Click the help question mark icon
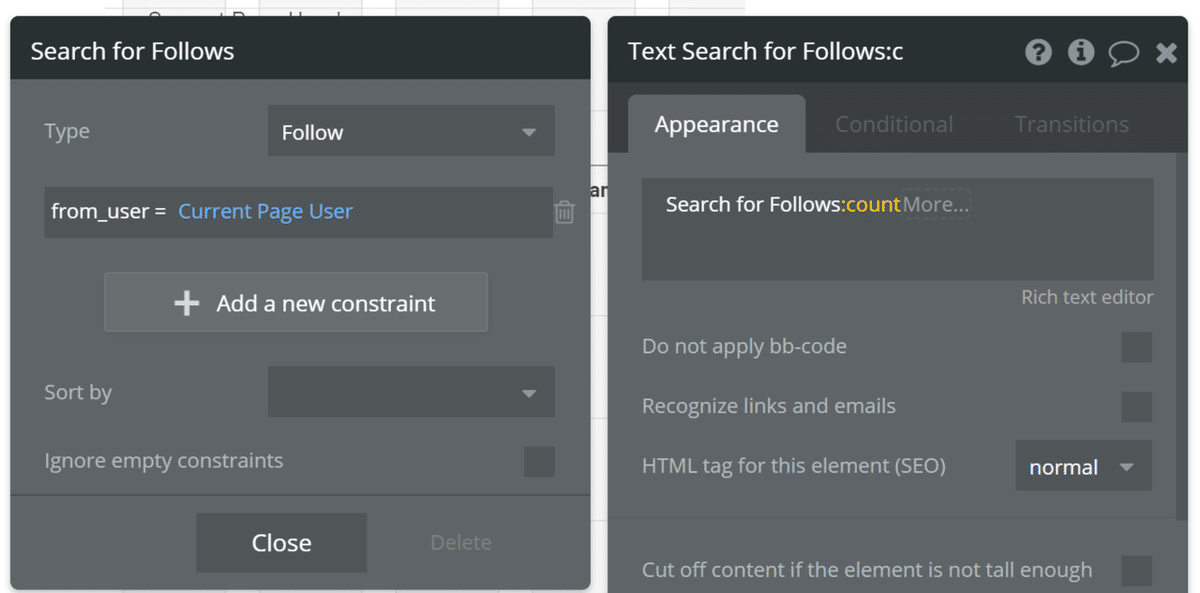This screenshot has height=593, width=1200. click(x=1039, y=52)
